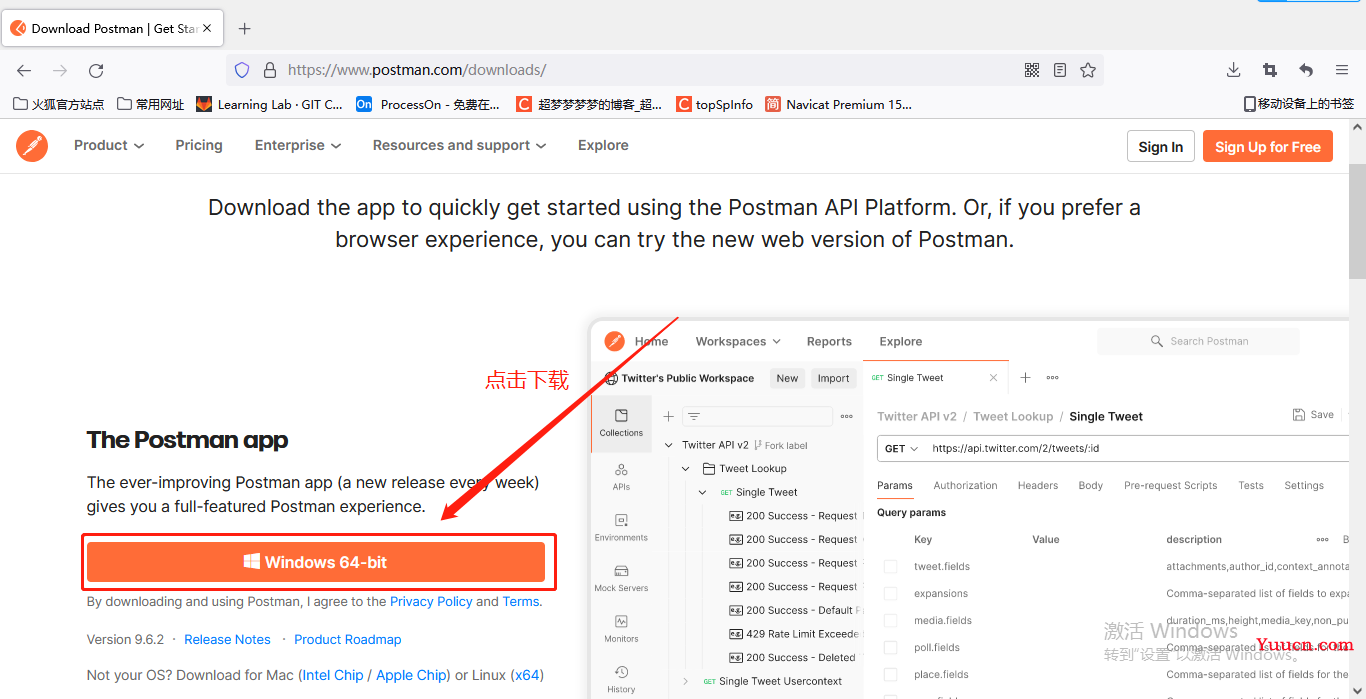
Task: Open 移动设备上的书签 folder
Action: tap(1299, 104)
